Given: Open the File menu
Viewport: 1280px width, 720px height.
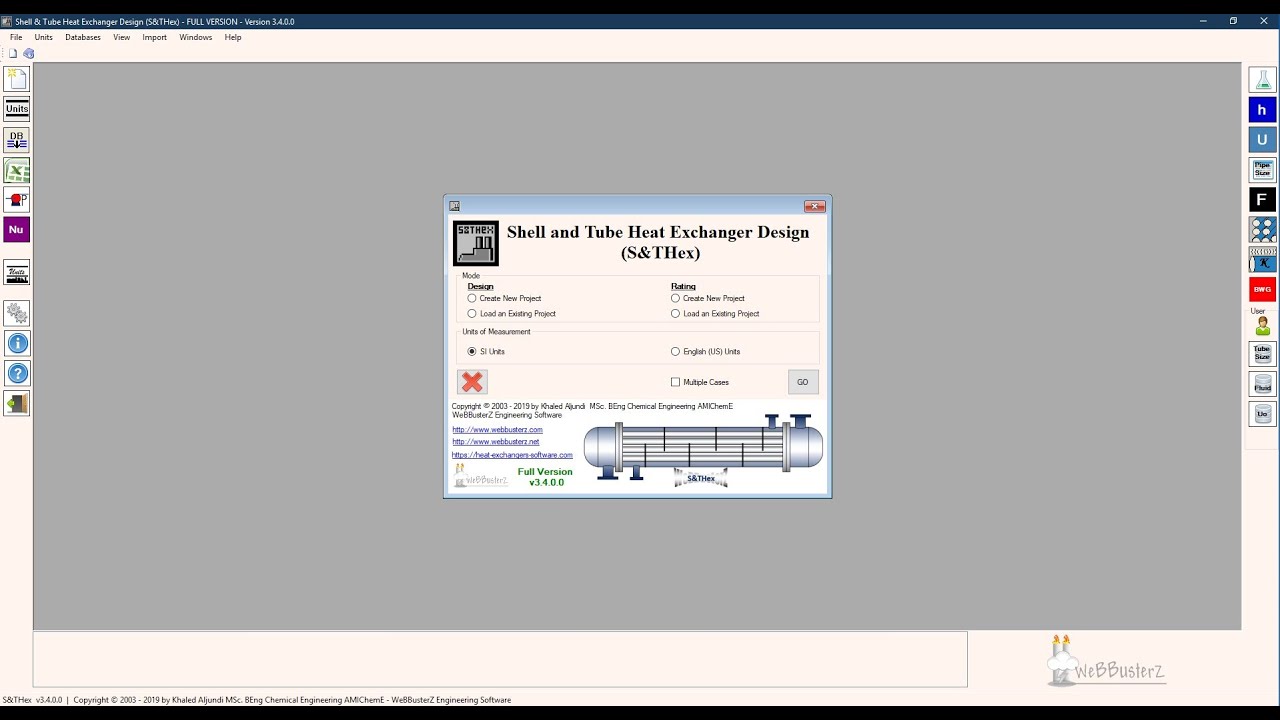Looking at the screenshot, I should click(x=16, y=37).
